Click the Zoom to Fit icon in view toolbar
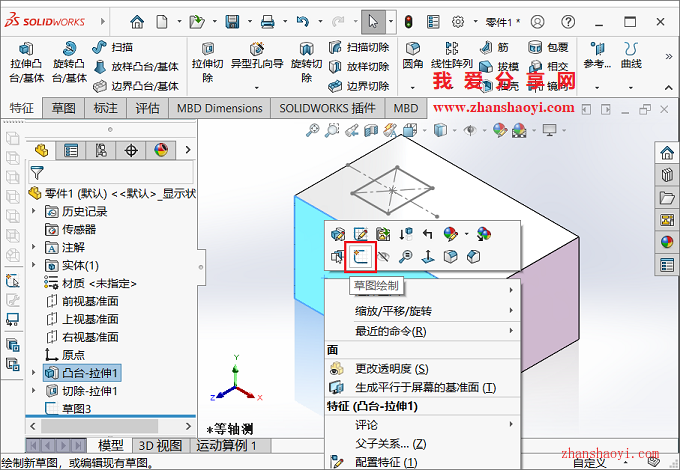 (312, 130)
